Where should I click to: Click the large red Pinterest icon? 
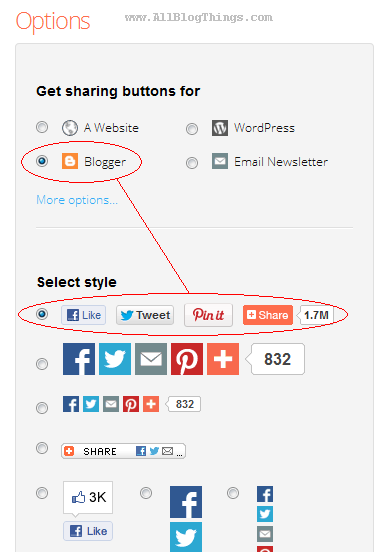tap(187, 359)
